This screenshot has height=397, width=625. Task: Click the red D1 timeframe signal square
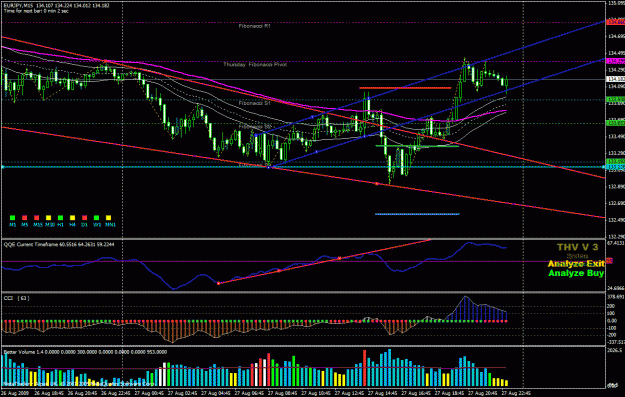[x=84, y=218]
